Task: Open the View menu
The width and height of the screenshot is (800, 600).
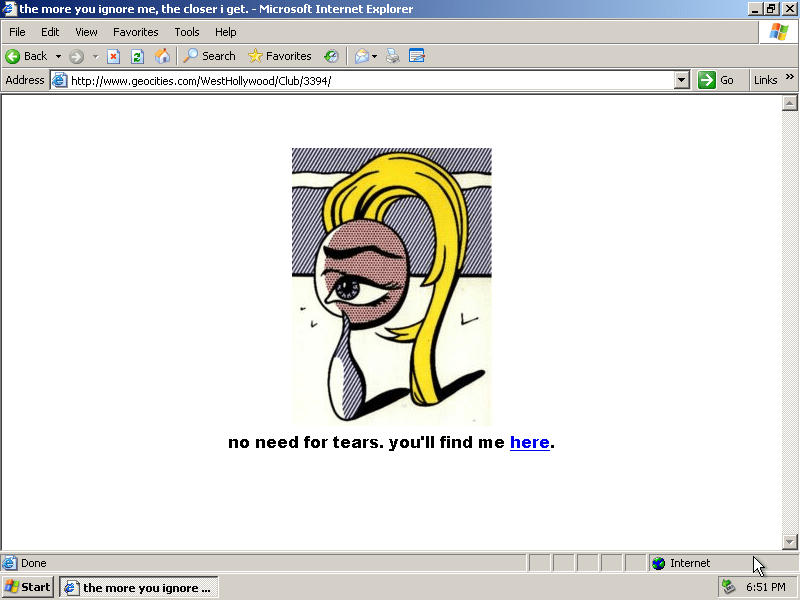Action: pos(86,32)
